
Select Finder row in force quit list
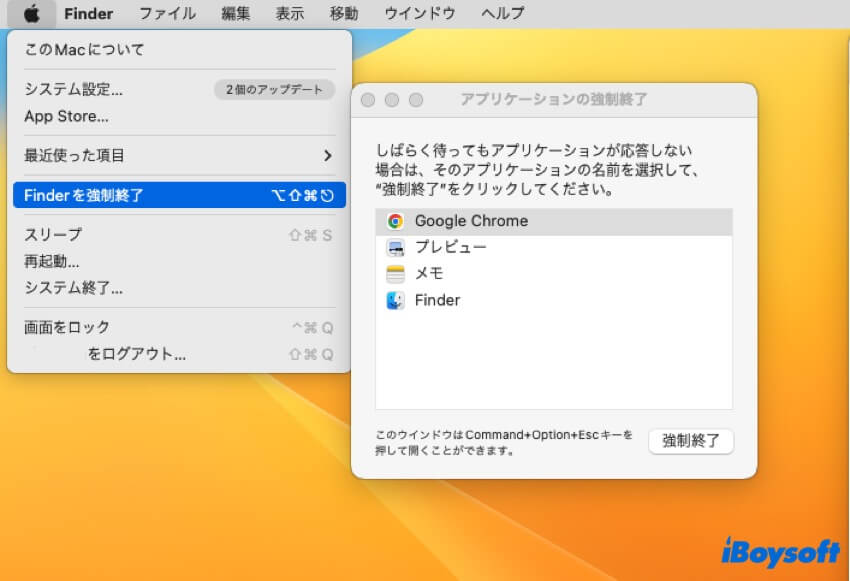553,300
